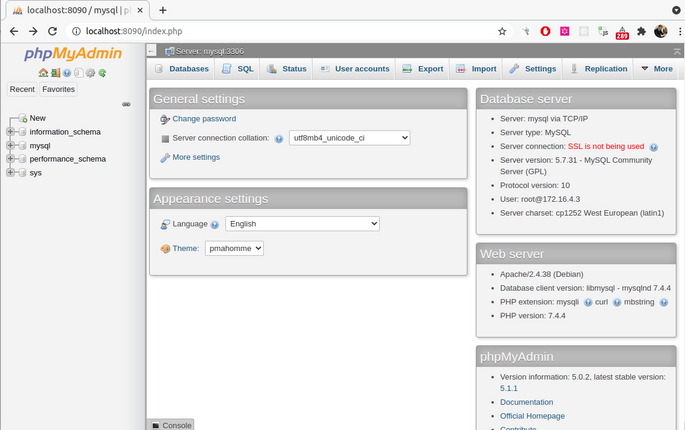This screenshot has height=430, width=685.
Task: Click the extension with 289 badge
Action: [x=622, y=33]
